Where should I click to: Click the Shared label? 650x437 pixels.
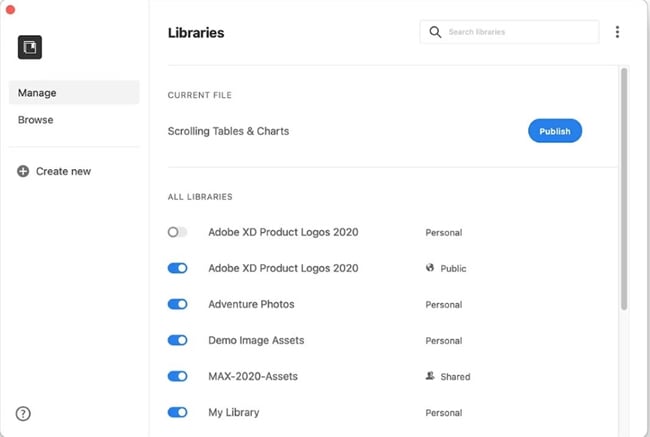455,377
